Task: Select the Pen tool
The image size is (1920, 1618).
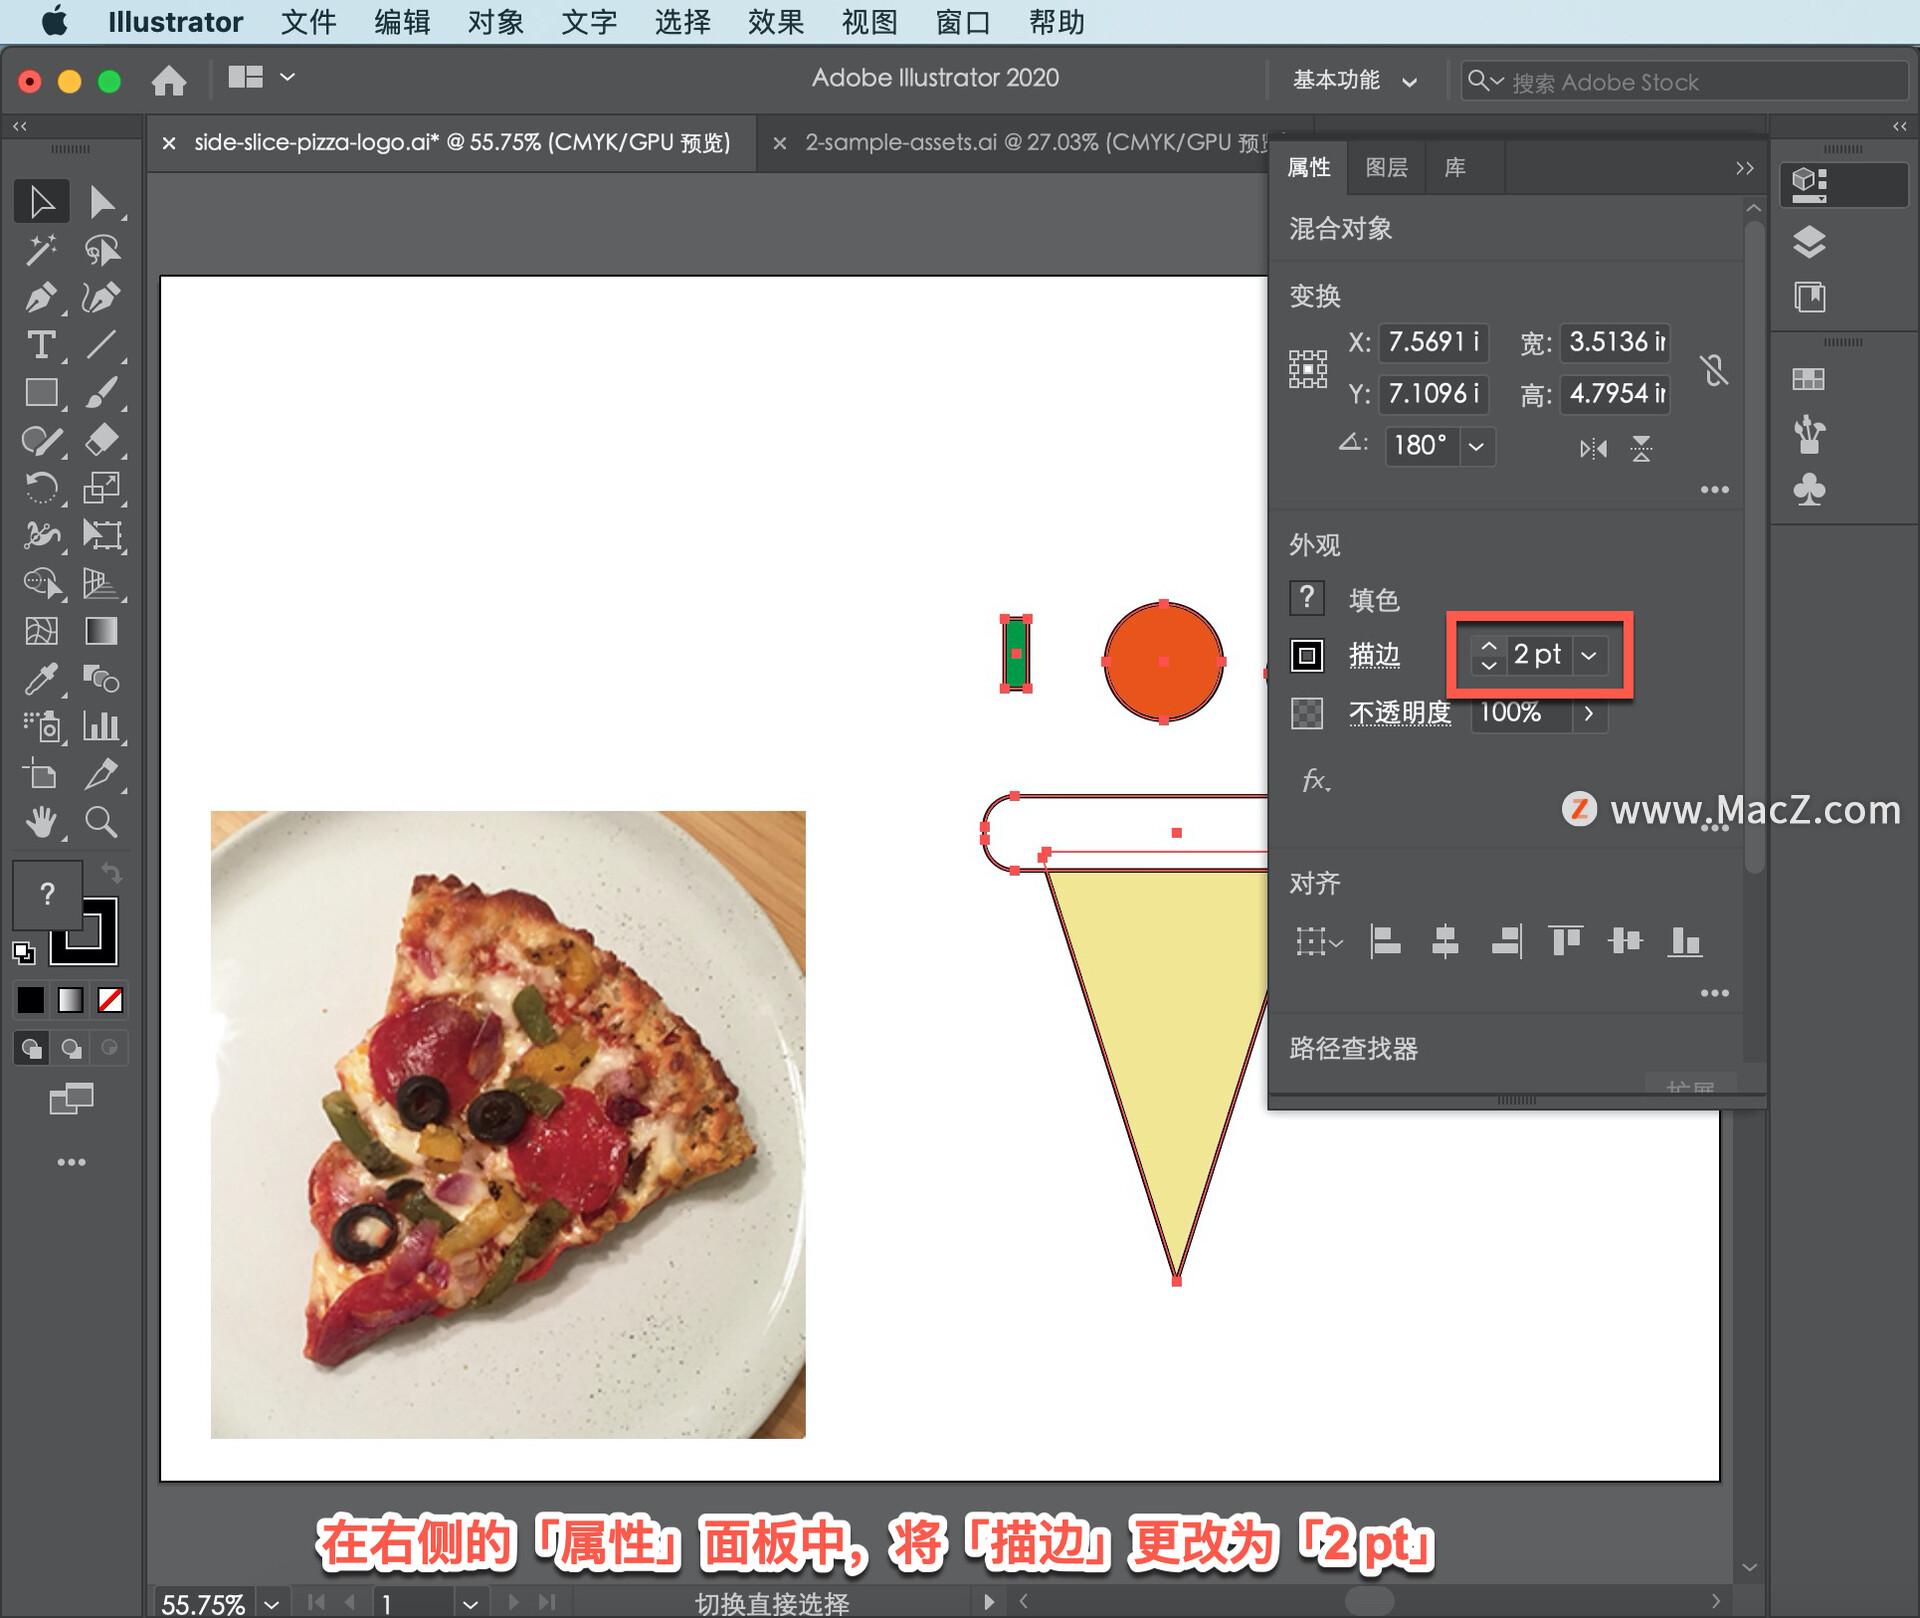Action: [40, 297]
